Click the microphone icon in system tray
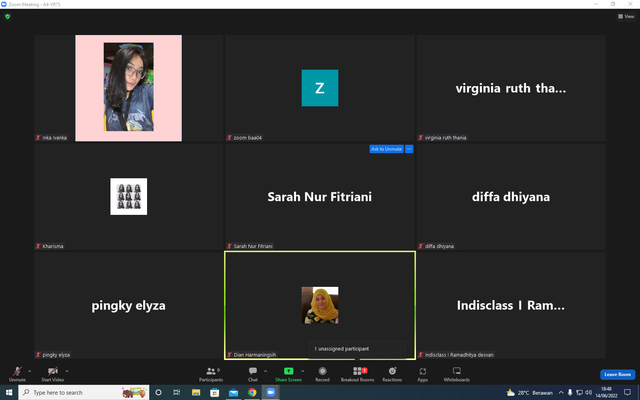Viewport: 640px width, 400px height. tap(570, 393)
